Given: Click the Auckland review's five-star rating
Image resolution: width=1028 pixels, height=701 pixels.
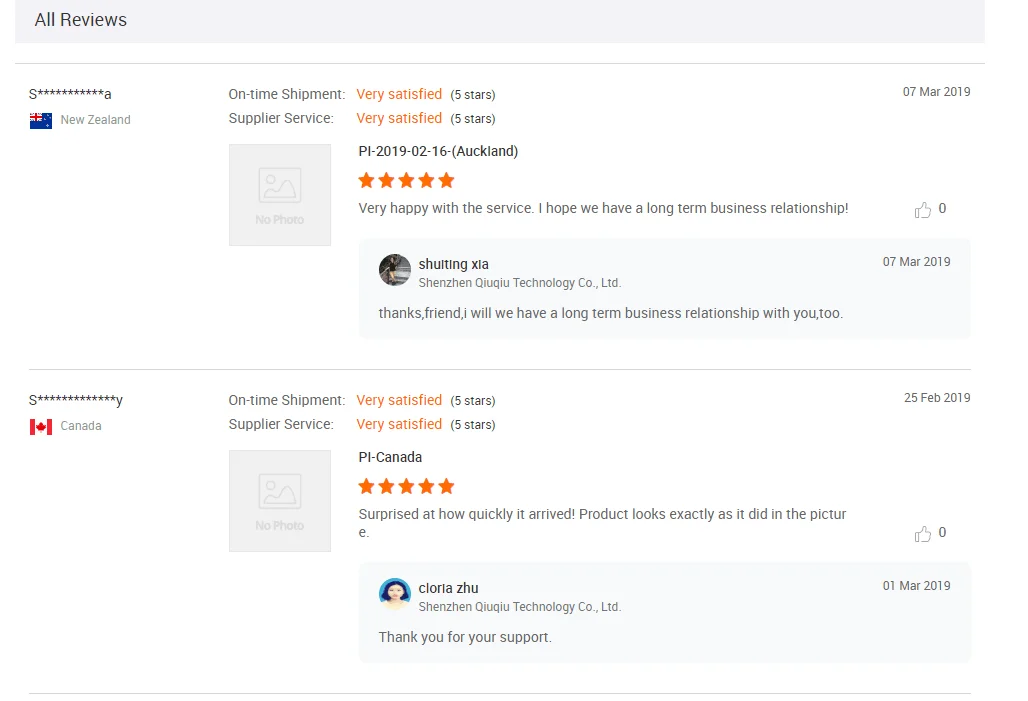Looking at the screenshot, I should pyautogui.click(x=406, y=181).
